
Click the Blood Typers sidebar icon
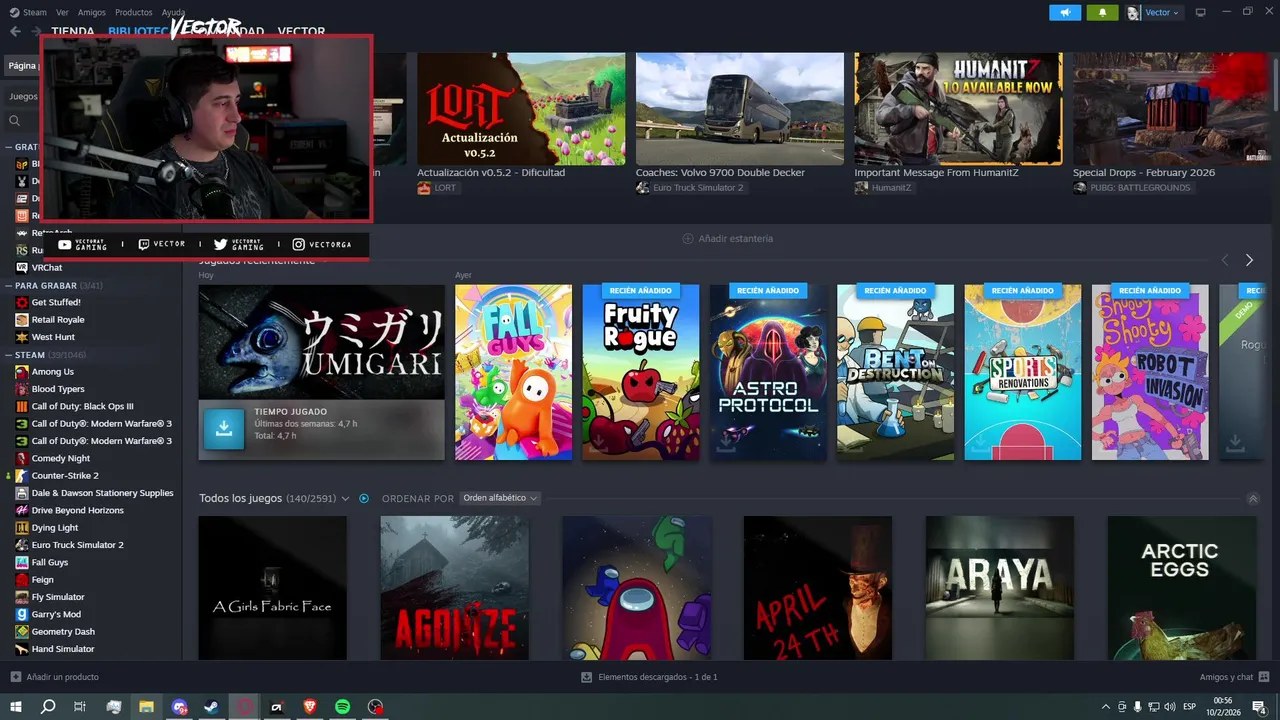point(22,389)
